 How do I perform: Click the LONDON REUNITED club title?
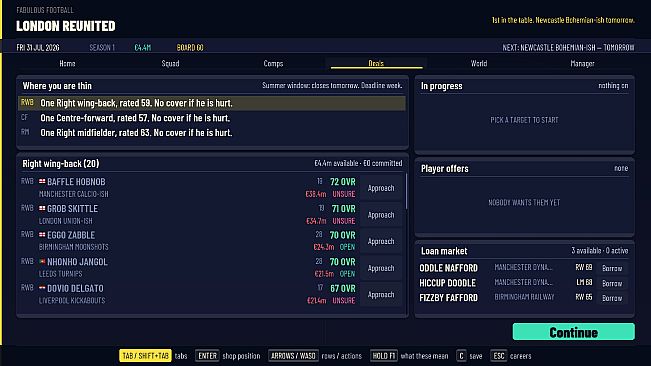pyautogui.click(x=66, y=26)
